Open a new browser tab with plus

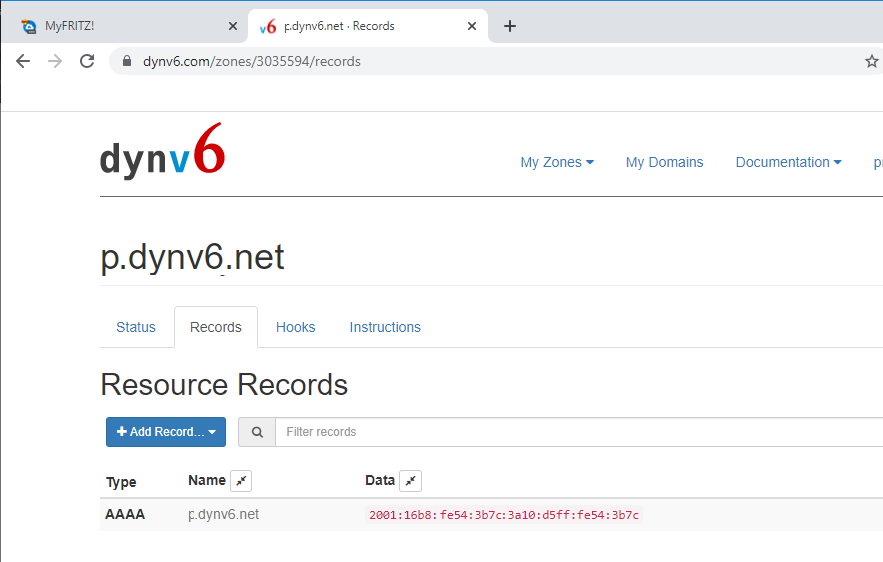coord(510,26)
